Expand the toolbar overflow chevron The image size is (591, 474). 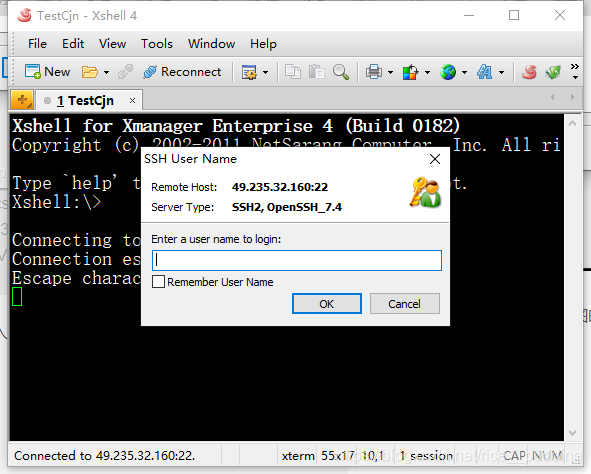[574, 71]
